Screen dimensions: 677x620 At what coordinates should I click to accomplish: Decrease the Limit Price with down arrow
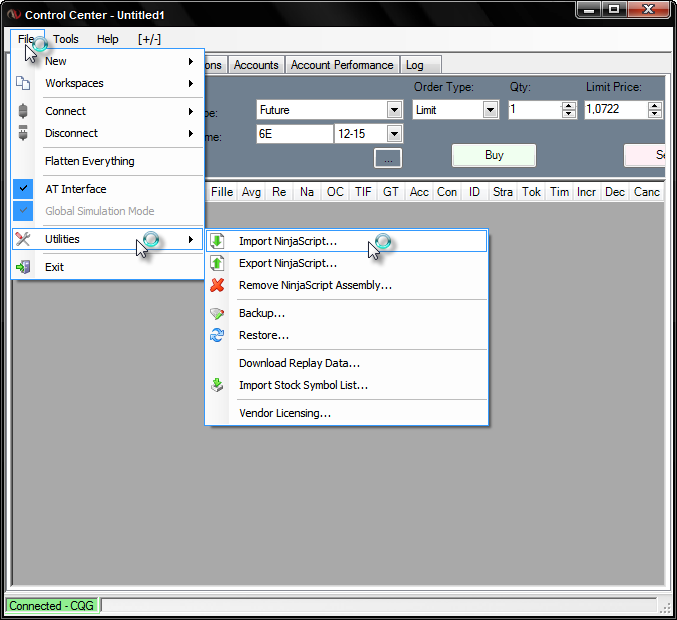click(x=655, y=114)
